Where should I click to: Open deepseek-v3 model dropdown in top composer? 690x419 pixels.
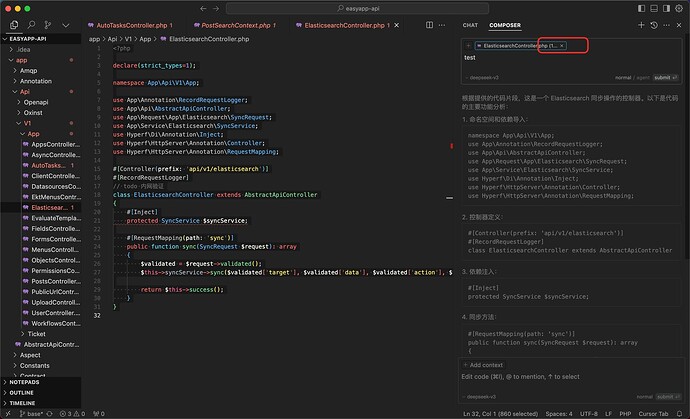(x=482, y=77)
